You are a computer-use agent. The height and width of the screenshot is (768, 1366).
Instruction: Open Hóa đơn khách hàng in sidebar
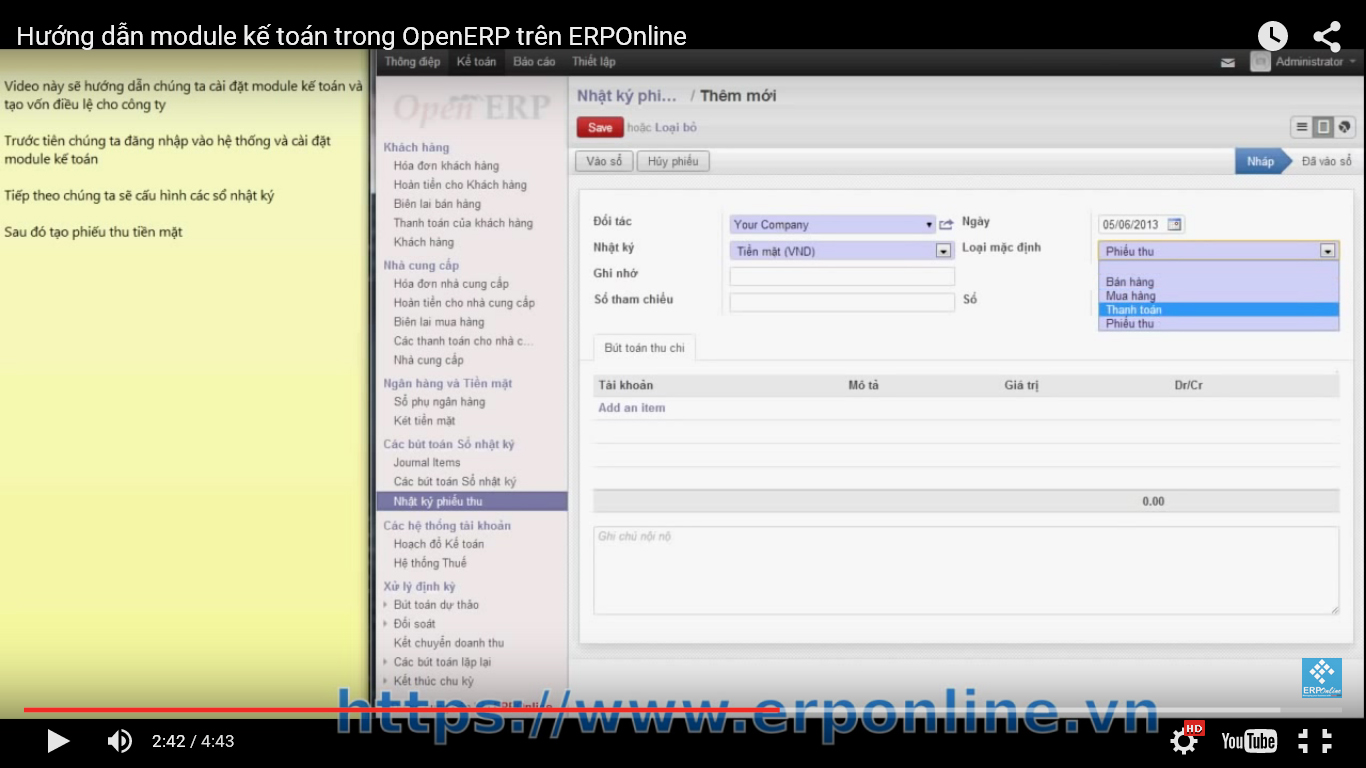pos(446,166)
